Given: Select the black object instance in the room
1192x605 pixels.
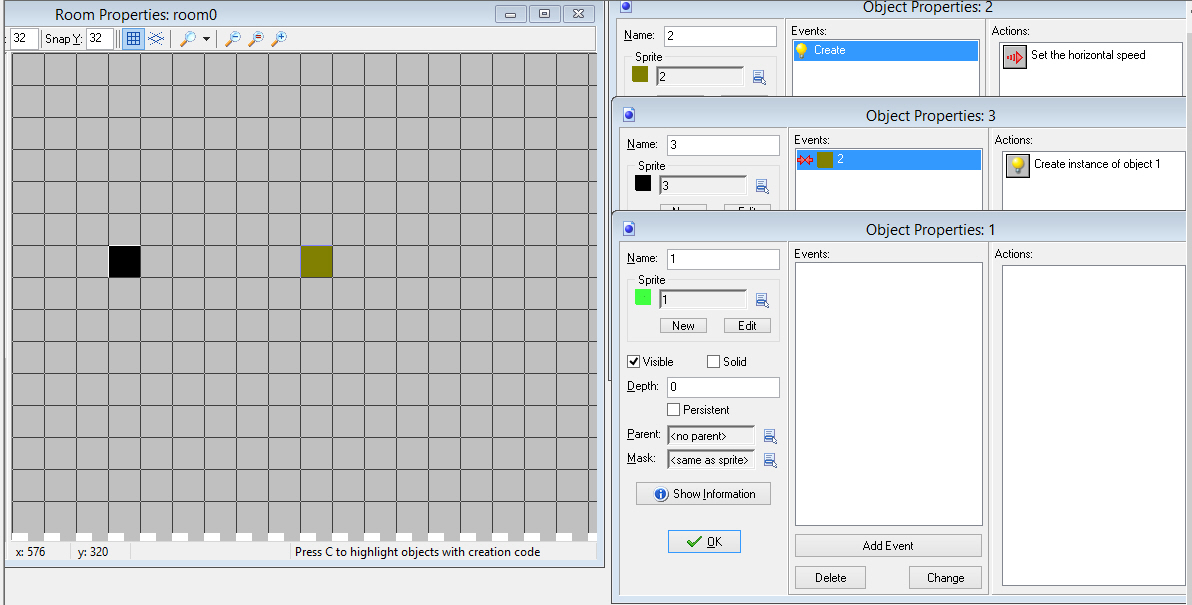Looking at the screenshot, I should coord(125,262).
